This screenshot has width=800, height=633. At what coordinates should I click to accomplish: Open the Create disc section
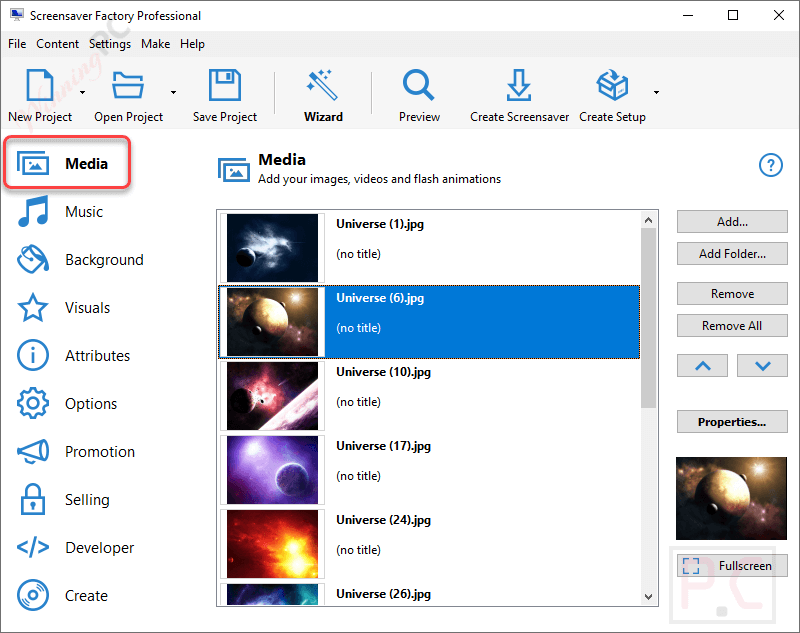point(62,595)
